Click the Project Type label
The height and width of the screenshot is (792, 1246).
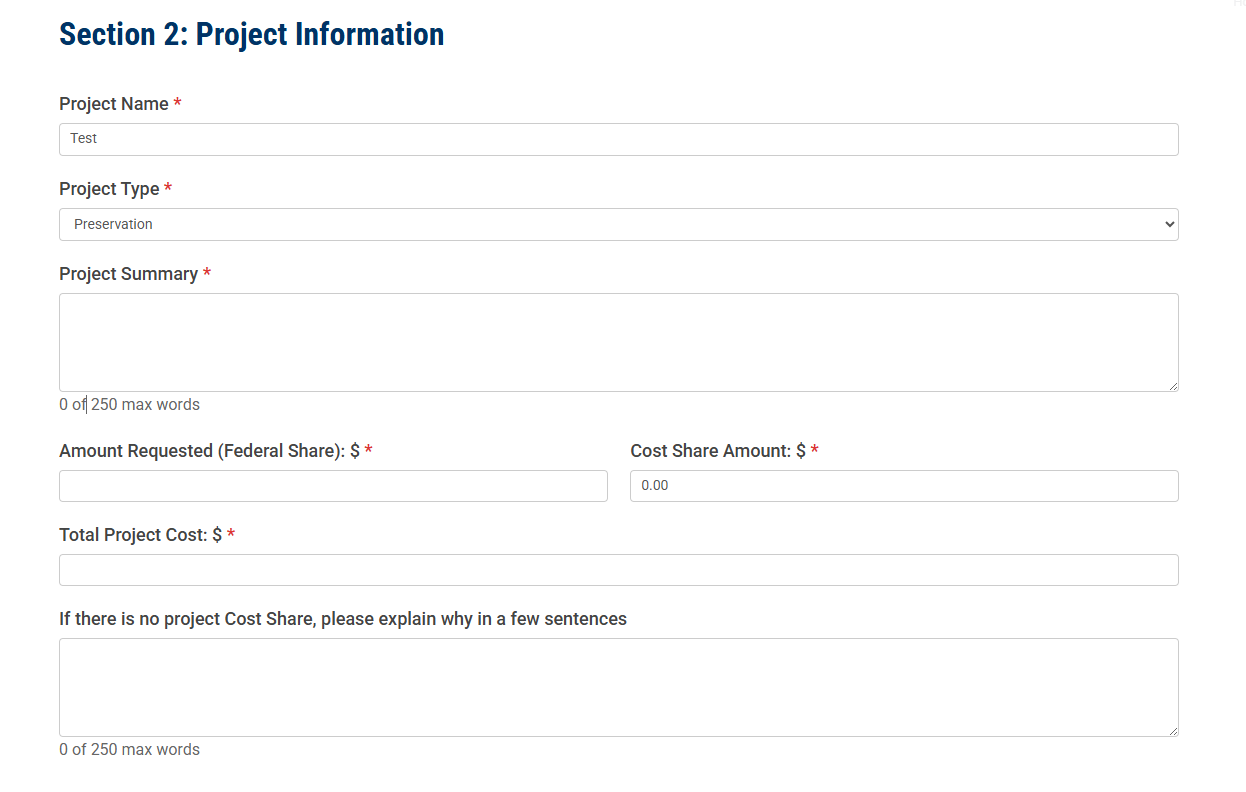[x=109, y=189]
